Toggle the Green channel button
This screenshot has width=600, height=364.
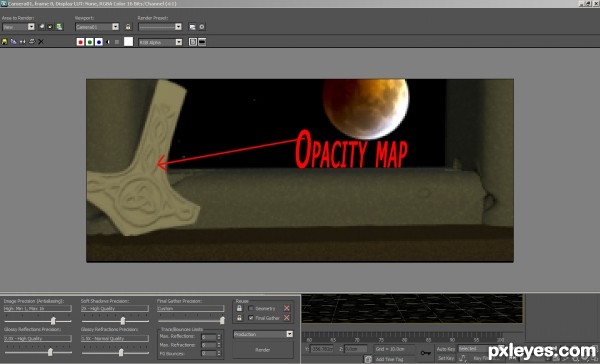(x=90, y=42)
